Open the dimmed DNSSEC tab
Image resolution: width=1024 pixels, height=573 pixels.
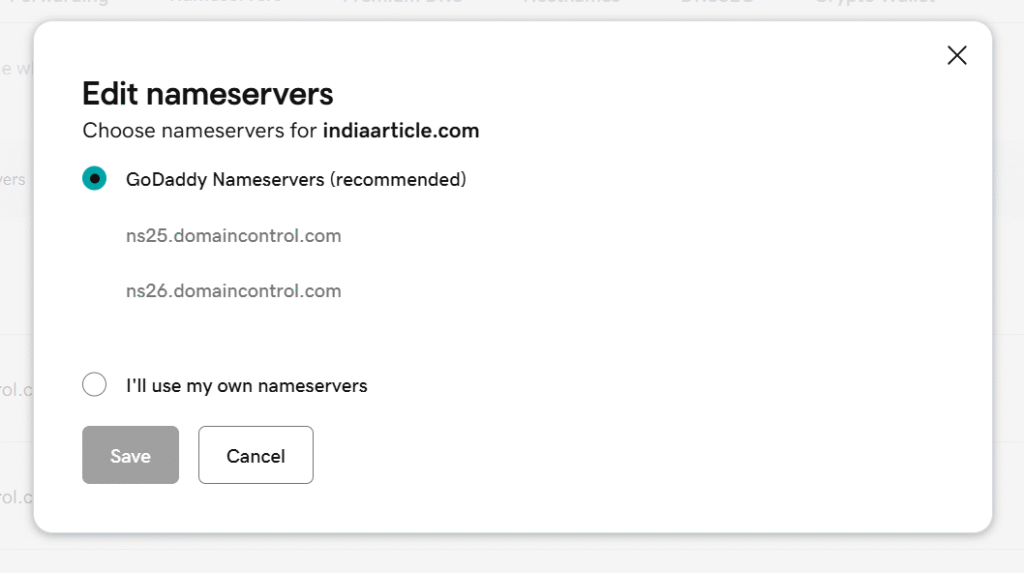pyautogui.click(x=716, y=3)
